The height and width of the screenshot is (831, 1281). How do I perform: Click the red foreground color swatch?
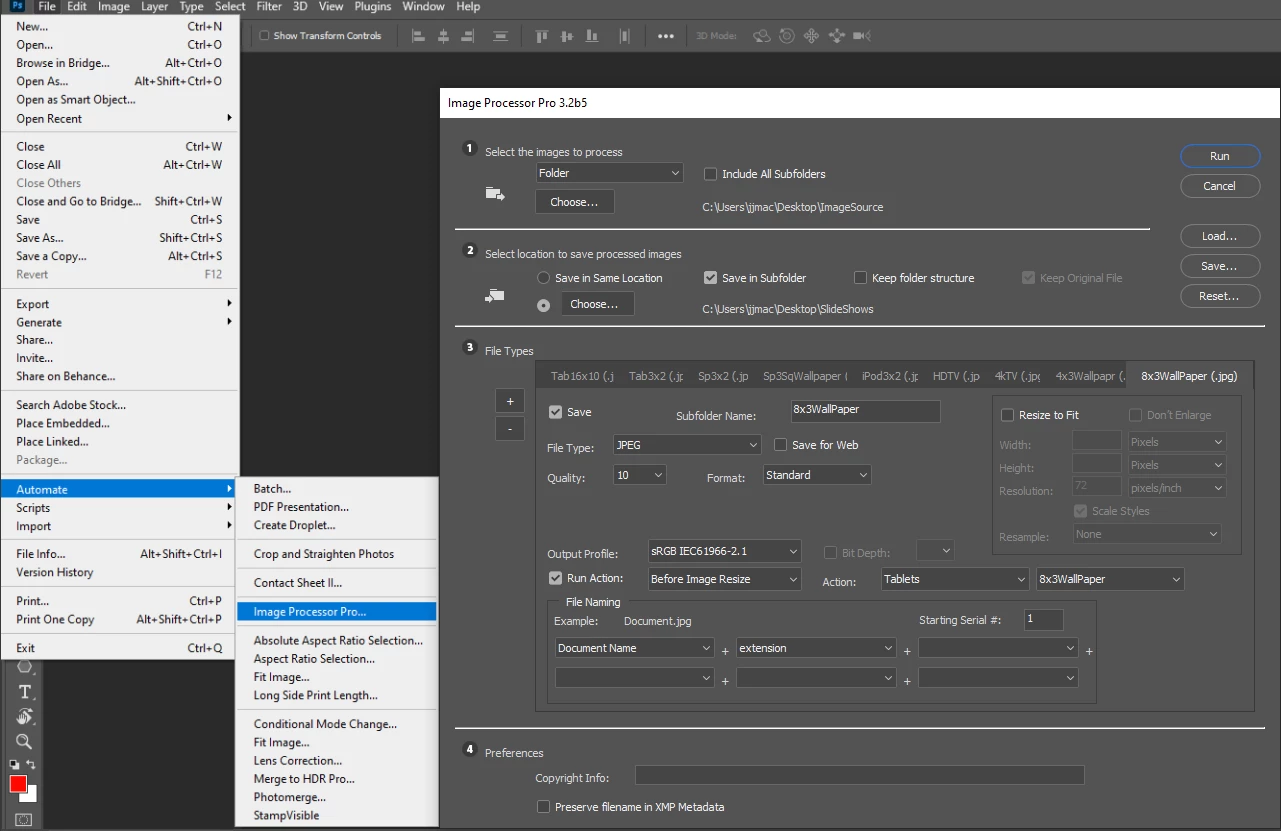click(18, 783)
